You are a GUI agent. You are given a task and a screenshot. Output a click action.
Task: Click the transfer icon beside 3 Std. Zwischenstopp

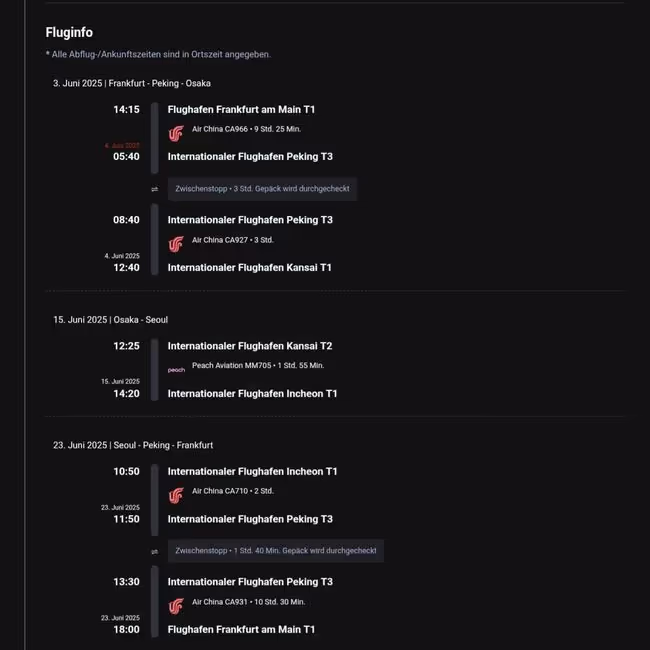pos(155,189)
